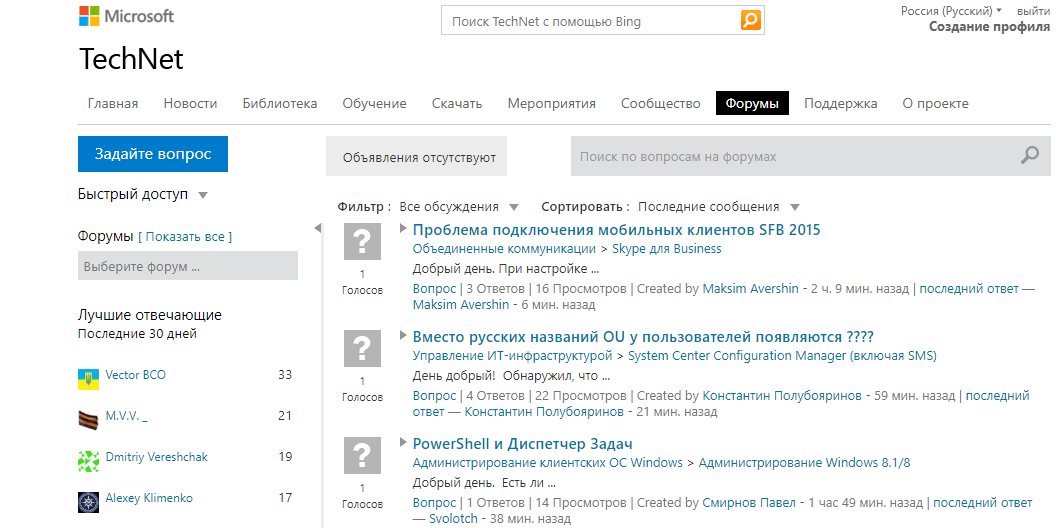Click the Лучшие отвечающие heading
The image size is (1056, 528).
pyautogui.click(x=150, y=315)
